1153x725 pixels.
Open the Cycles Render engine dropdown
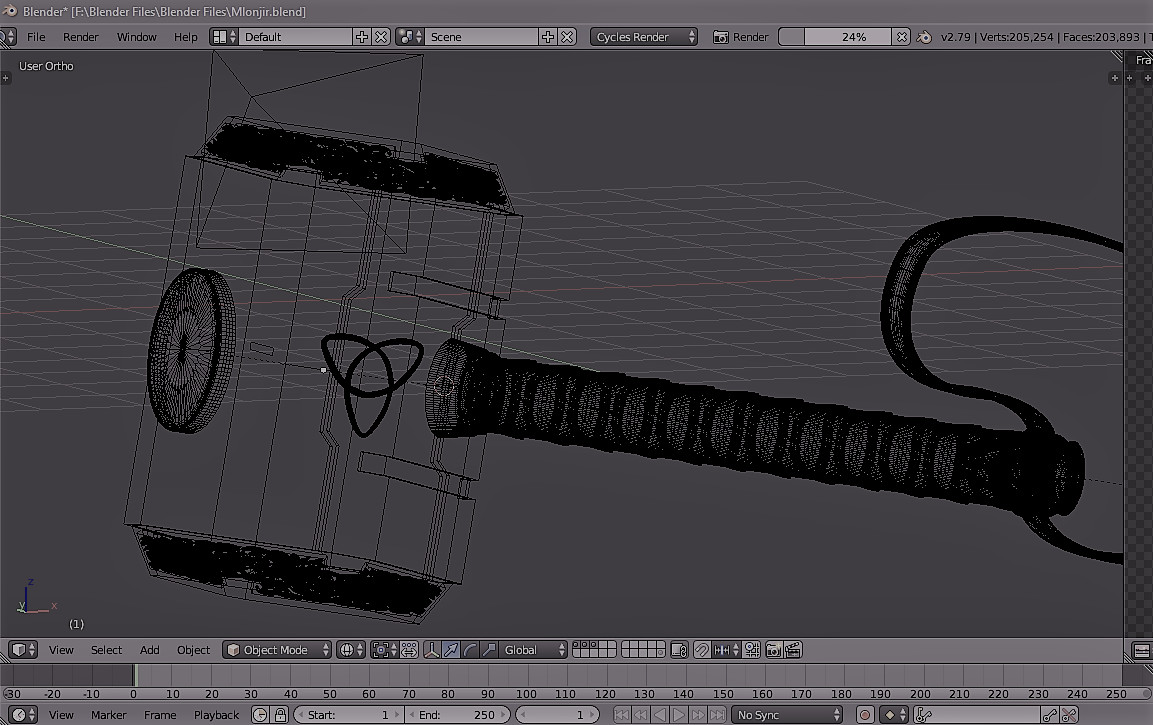coord(643,37)
